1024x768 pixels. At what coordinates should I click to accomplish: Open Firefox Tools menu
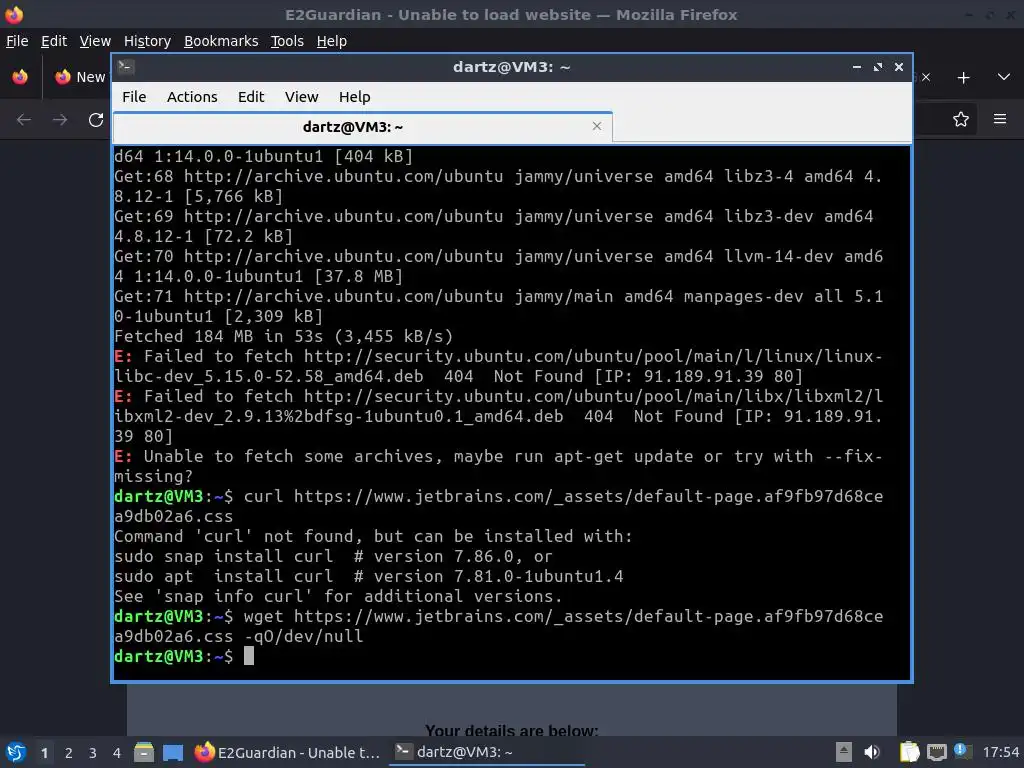pyautogui.click(x=287, y=41)
